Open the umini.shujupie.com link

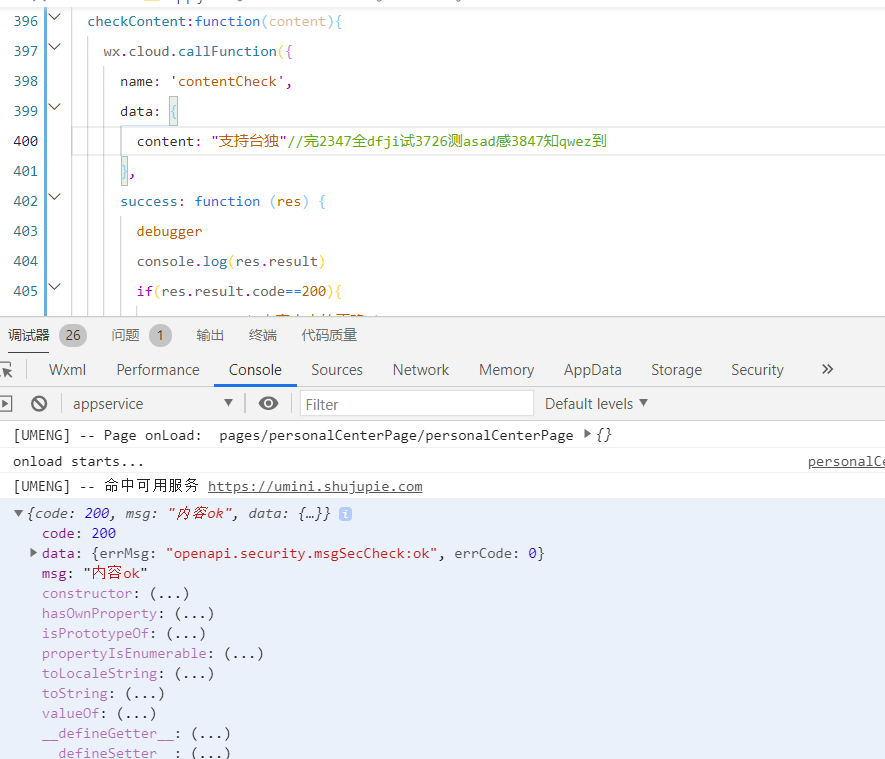coord(315,486)
